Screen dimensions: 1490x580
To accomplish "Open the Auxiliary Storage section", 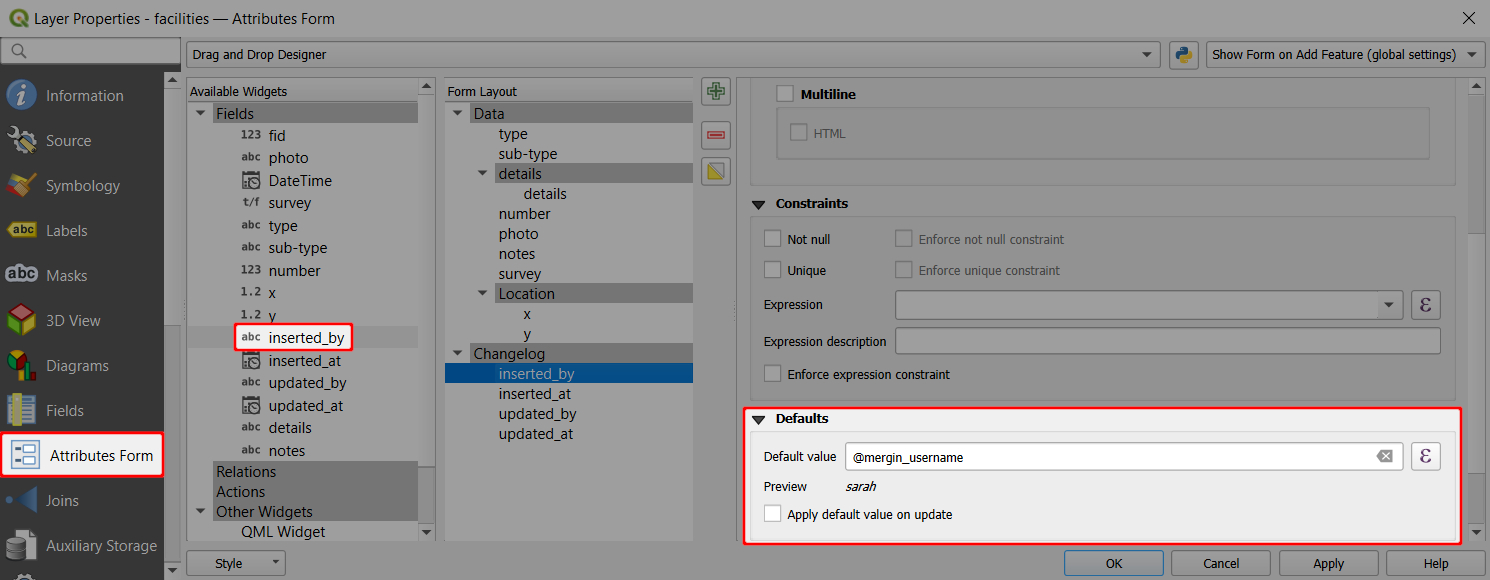I will point(82,546).
